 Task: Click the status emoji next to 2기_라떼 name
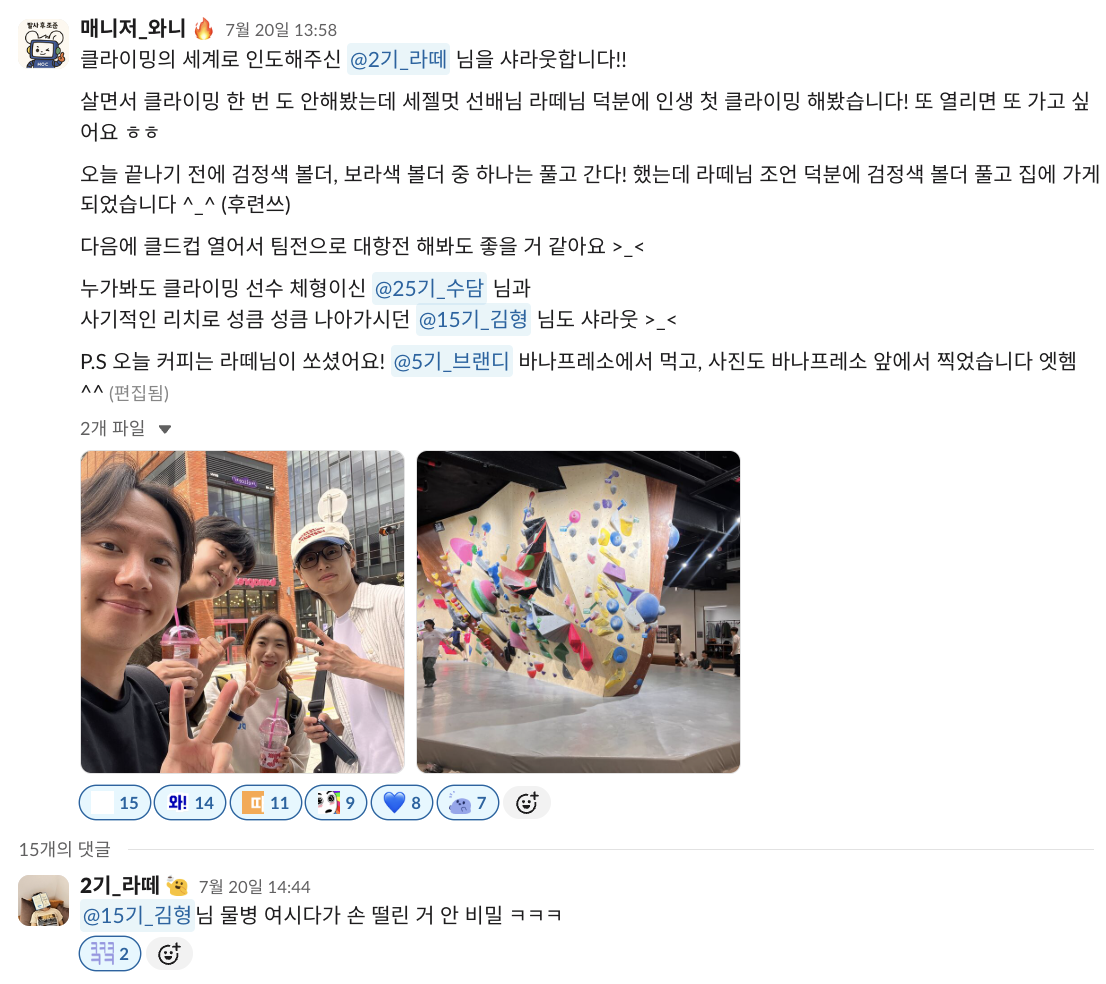click(177, 886)
